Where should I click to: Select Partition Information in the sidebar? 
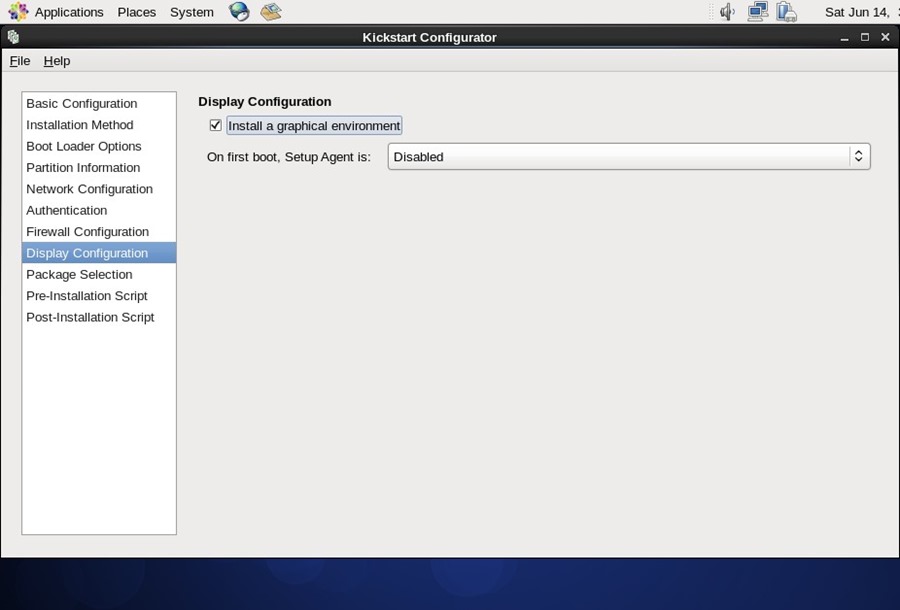[82, 167]
